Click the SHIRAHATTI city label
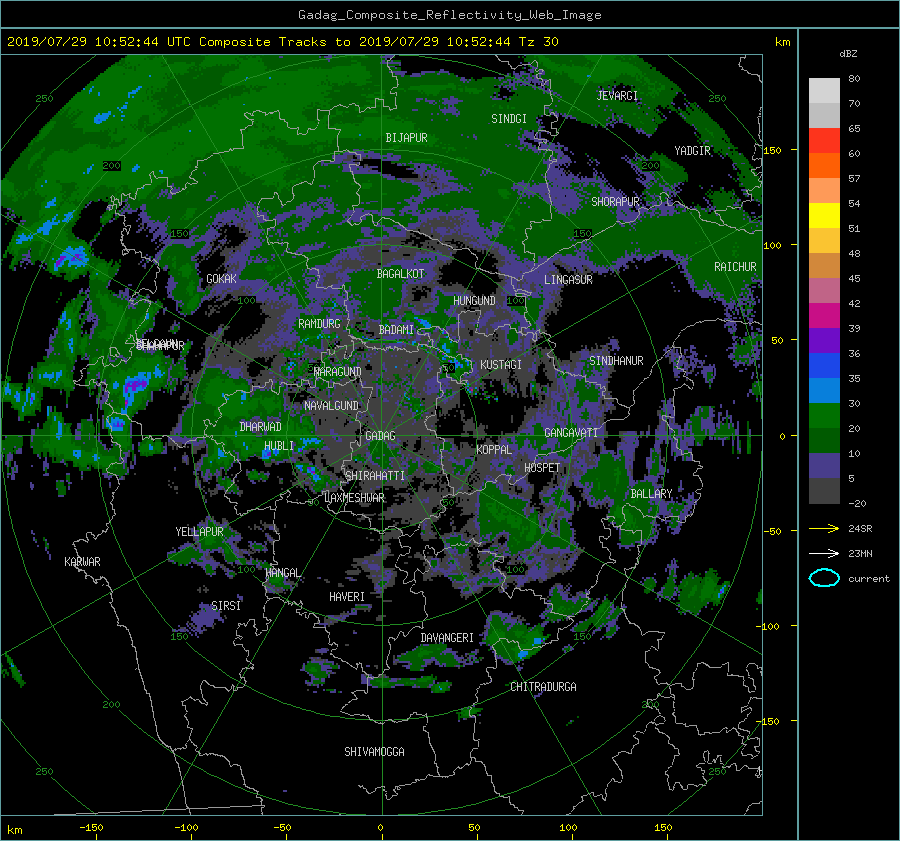This screenshot has height=841, width=900. click(x=375, y=476)
